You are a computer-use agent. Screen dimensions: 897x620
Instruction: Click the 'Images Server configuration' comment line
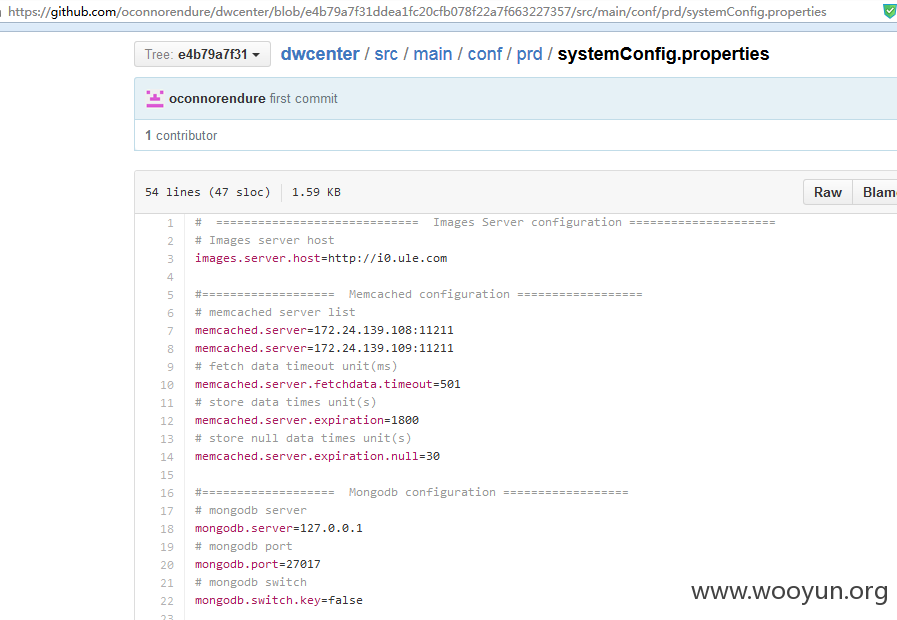(x=485, y=222)
